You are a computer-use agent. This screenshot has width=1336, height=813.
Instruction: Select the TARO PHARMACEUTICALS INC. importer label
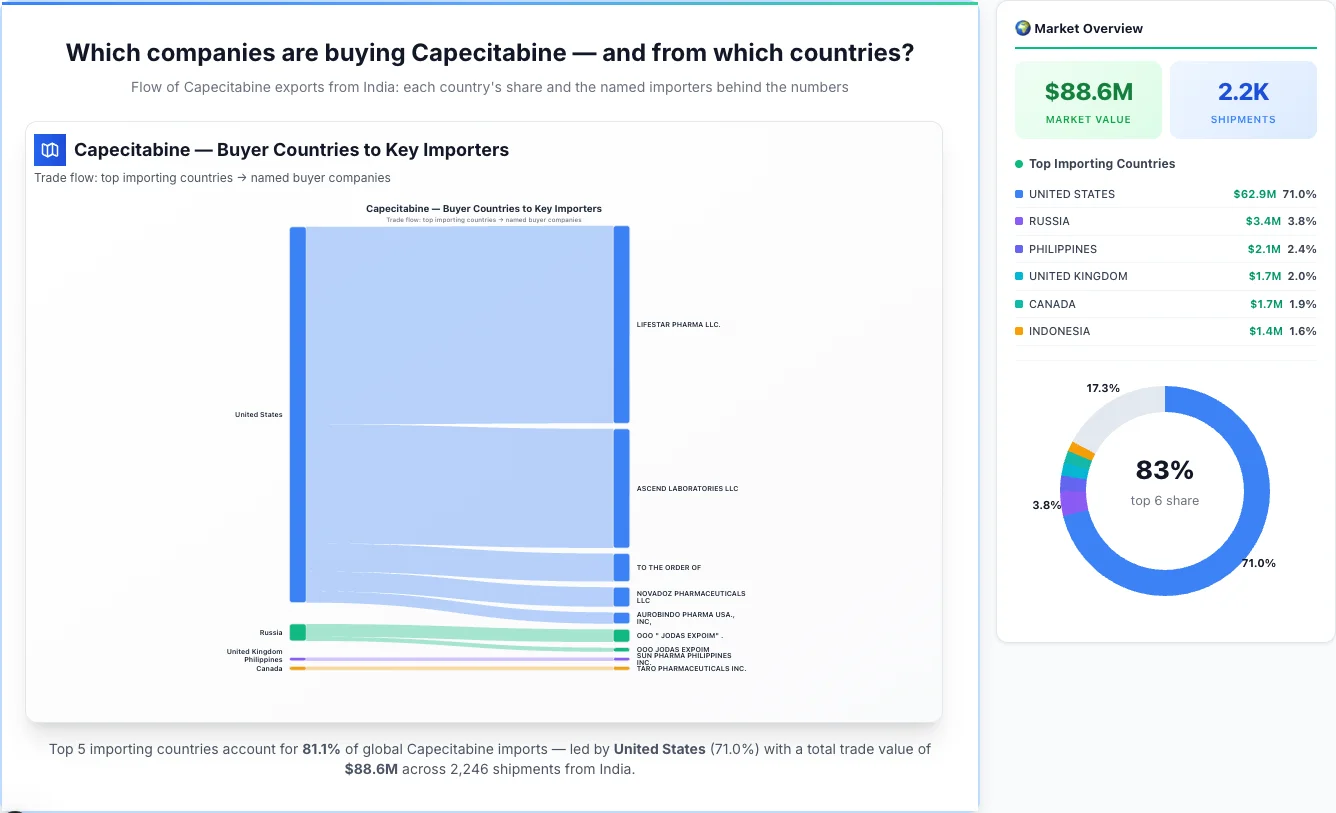click(x=693, y=667)
